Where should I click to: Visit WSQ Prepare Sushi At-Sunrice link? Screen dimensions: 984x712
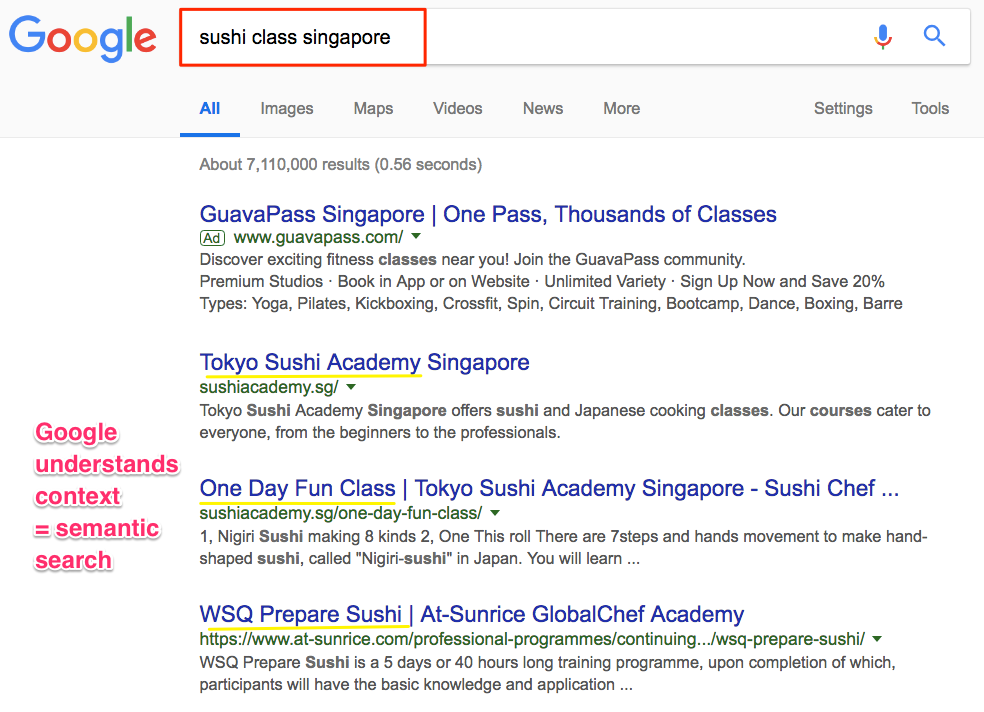(472, 614)
